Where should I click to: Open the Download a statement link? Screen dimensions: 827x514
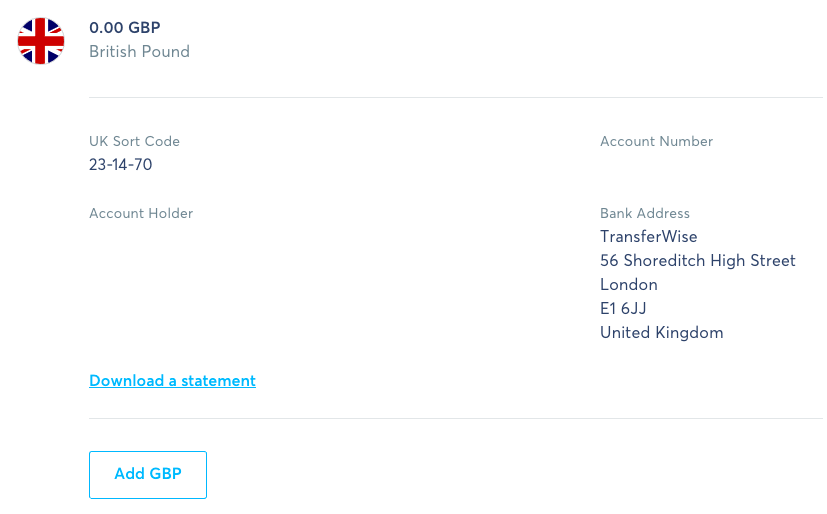click(172, 381)
